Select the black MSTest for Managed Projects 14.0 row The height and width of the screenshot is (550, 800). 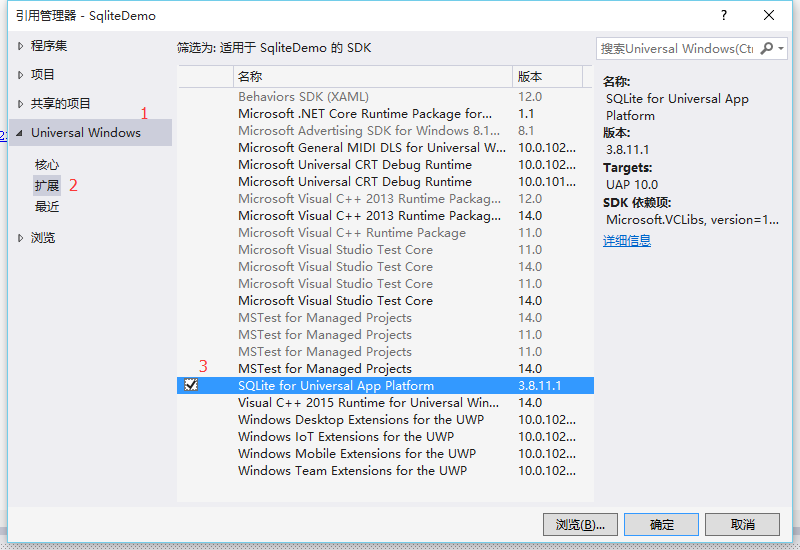[385, 369]
